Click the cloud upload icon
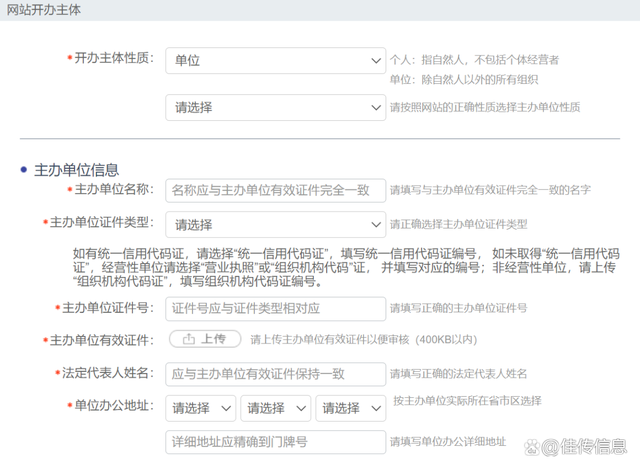The image size is (640, 469). (190, 339)
